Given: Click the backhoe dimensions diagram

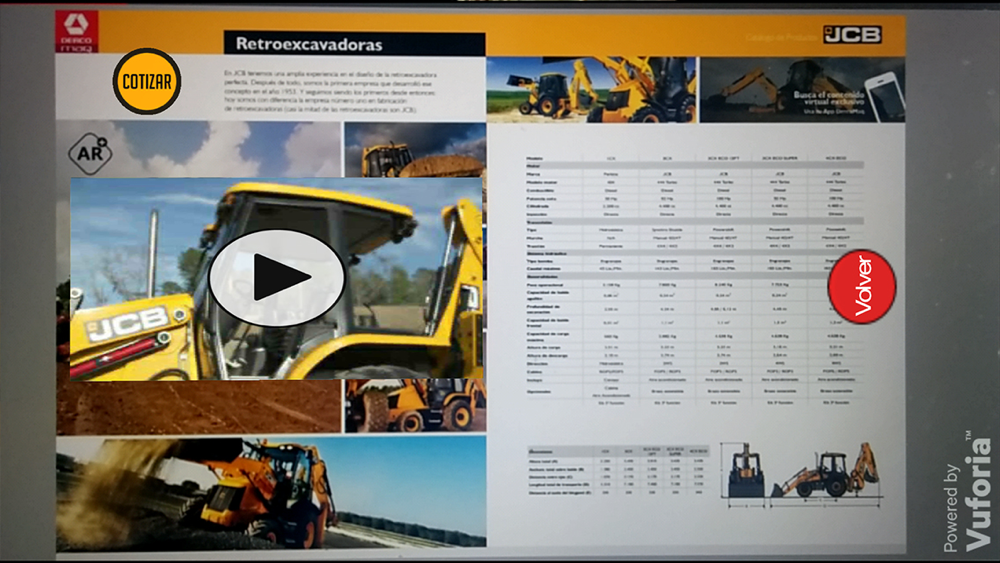Looking at the screenshot, I should (x=803, y=474).
